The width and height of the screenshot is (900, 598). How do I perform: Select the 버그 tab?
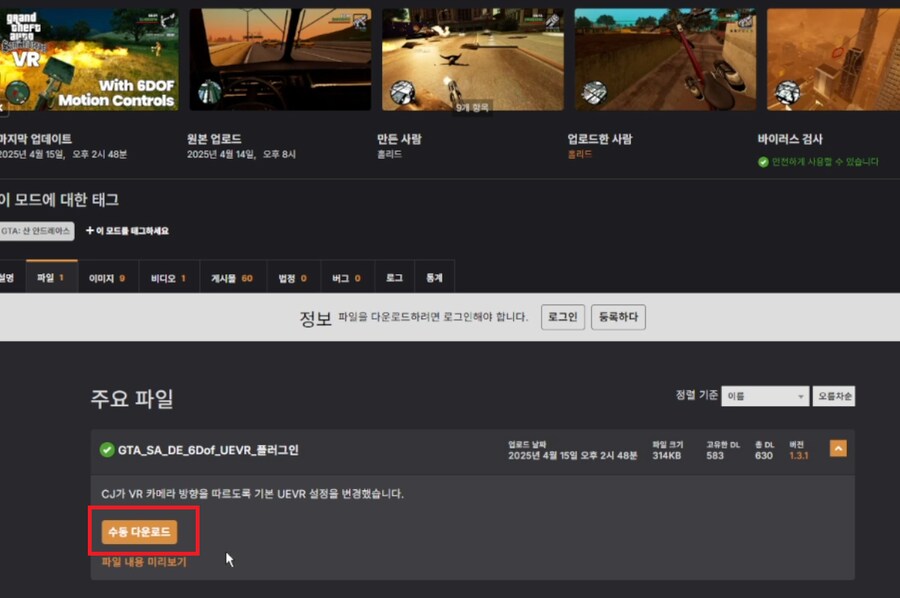(346, 278)
